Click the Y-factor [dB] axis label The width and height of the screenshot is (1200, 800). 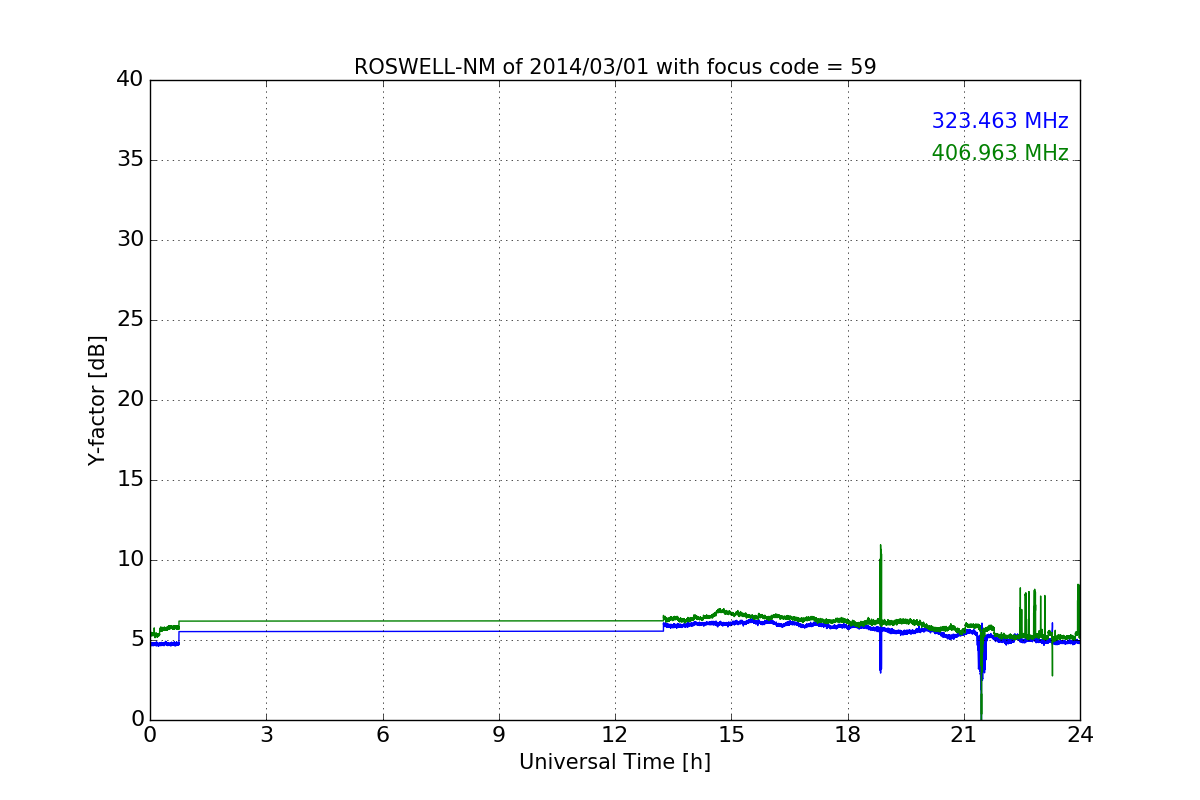(x=97, y=400)
